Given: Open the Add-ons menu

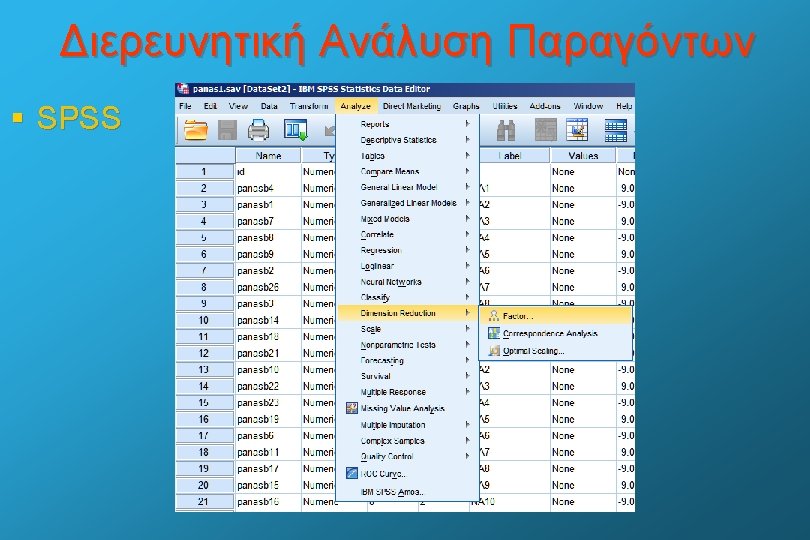Looking at the screenshot, I should (x=545, y=106).
